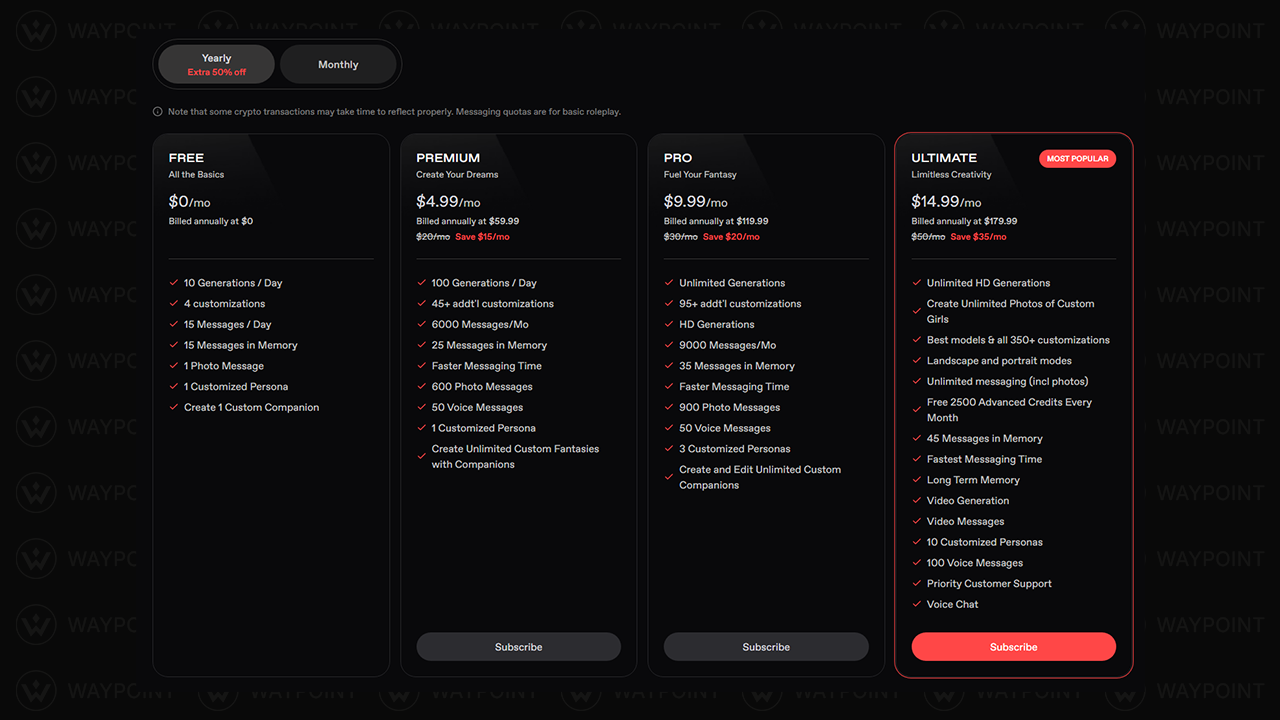Subscribe to the Ultimate plan
This screenshot has height=720, width=1280.
click(1013, 646)
